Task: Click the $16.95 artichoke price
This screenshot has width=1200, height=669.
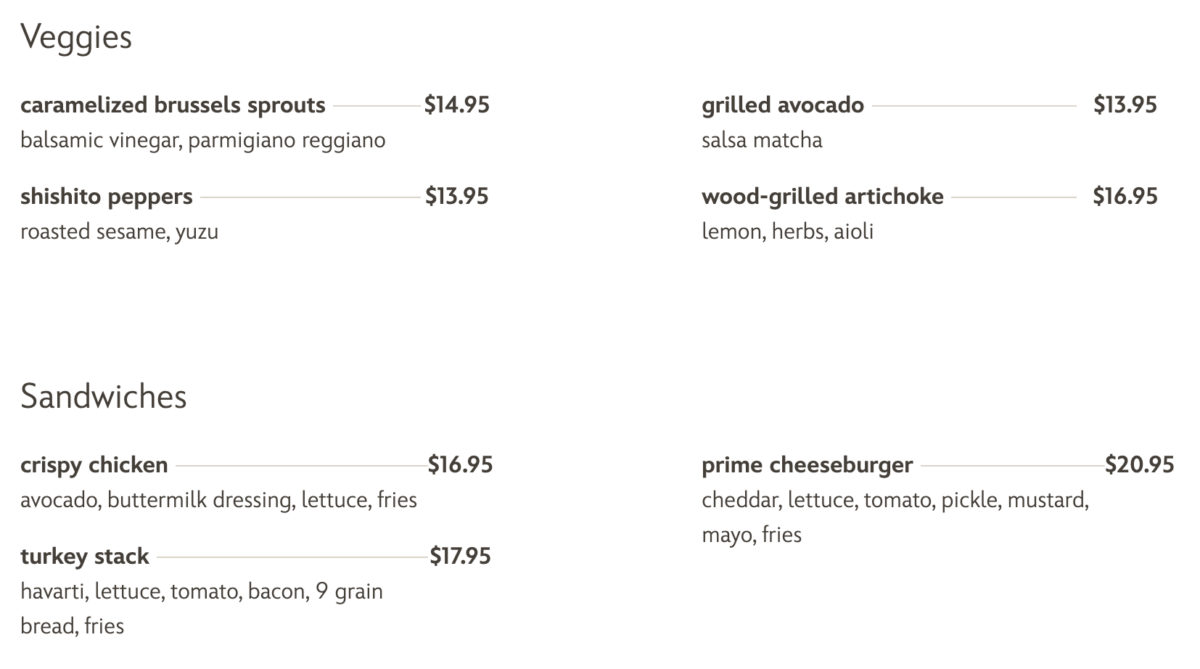Action: [1125, 197]
